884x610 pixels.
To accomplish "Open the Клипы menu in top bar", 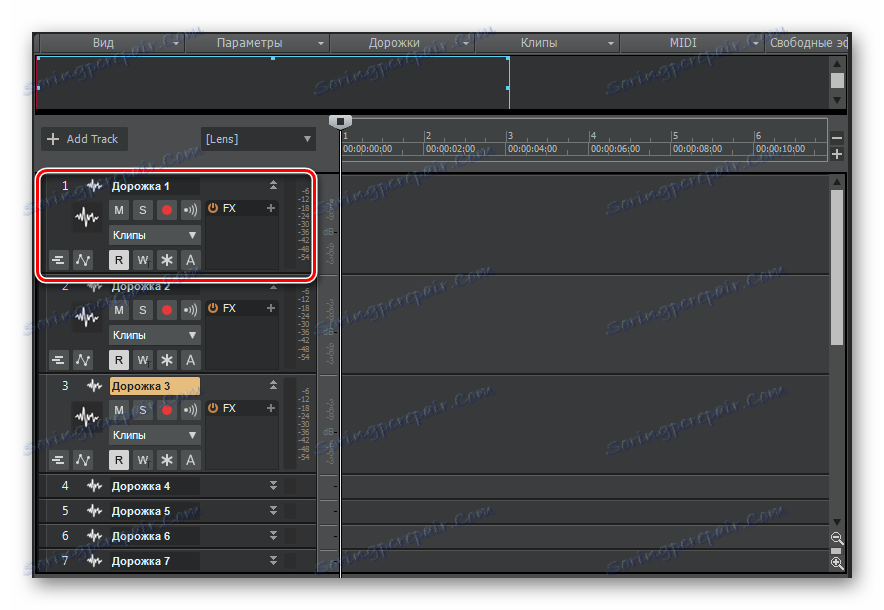I will click(547, 43).
